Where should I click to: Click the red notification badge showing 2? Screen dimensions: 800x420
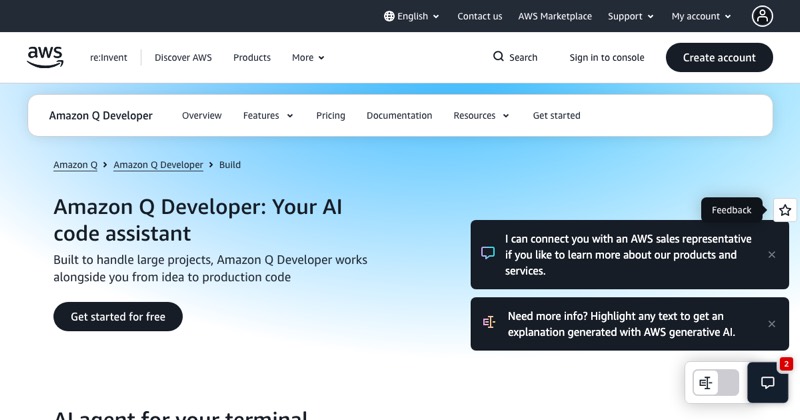click(786, 364)
